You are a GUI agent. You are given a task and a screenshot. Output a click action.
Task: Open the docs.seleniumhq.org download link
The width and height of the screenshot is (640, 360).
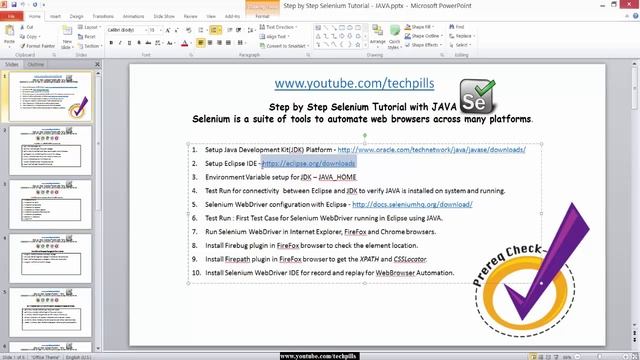(412, 204)
